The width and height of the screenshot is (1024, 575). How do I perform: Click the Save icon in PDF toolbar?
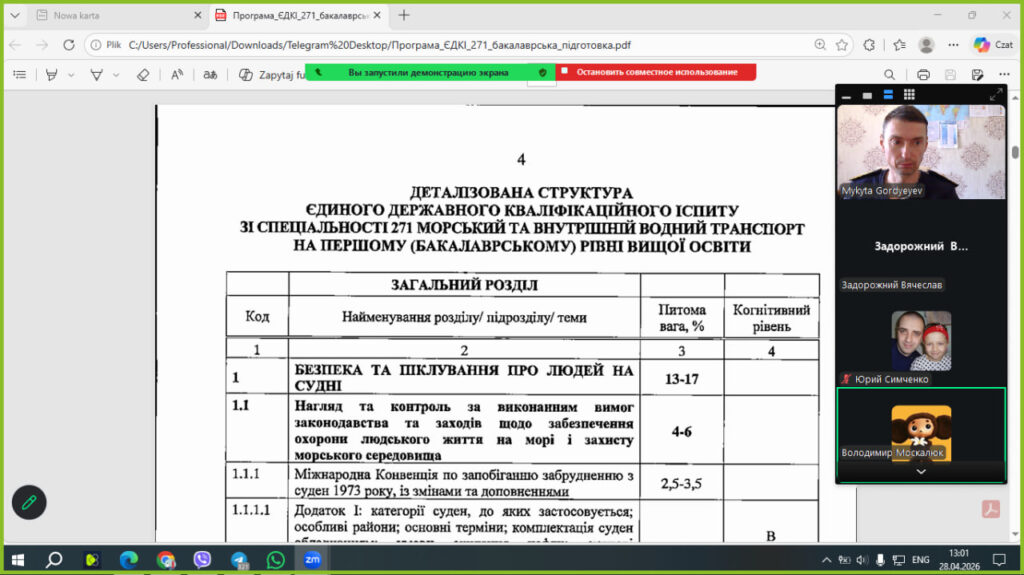pos(950,74)
